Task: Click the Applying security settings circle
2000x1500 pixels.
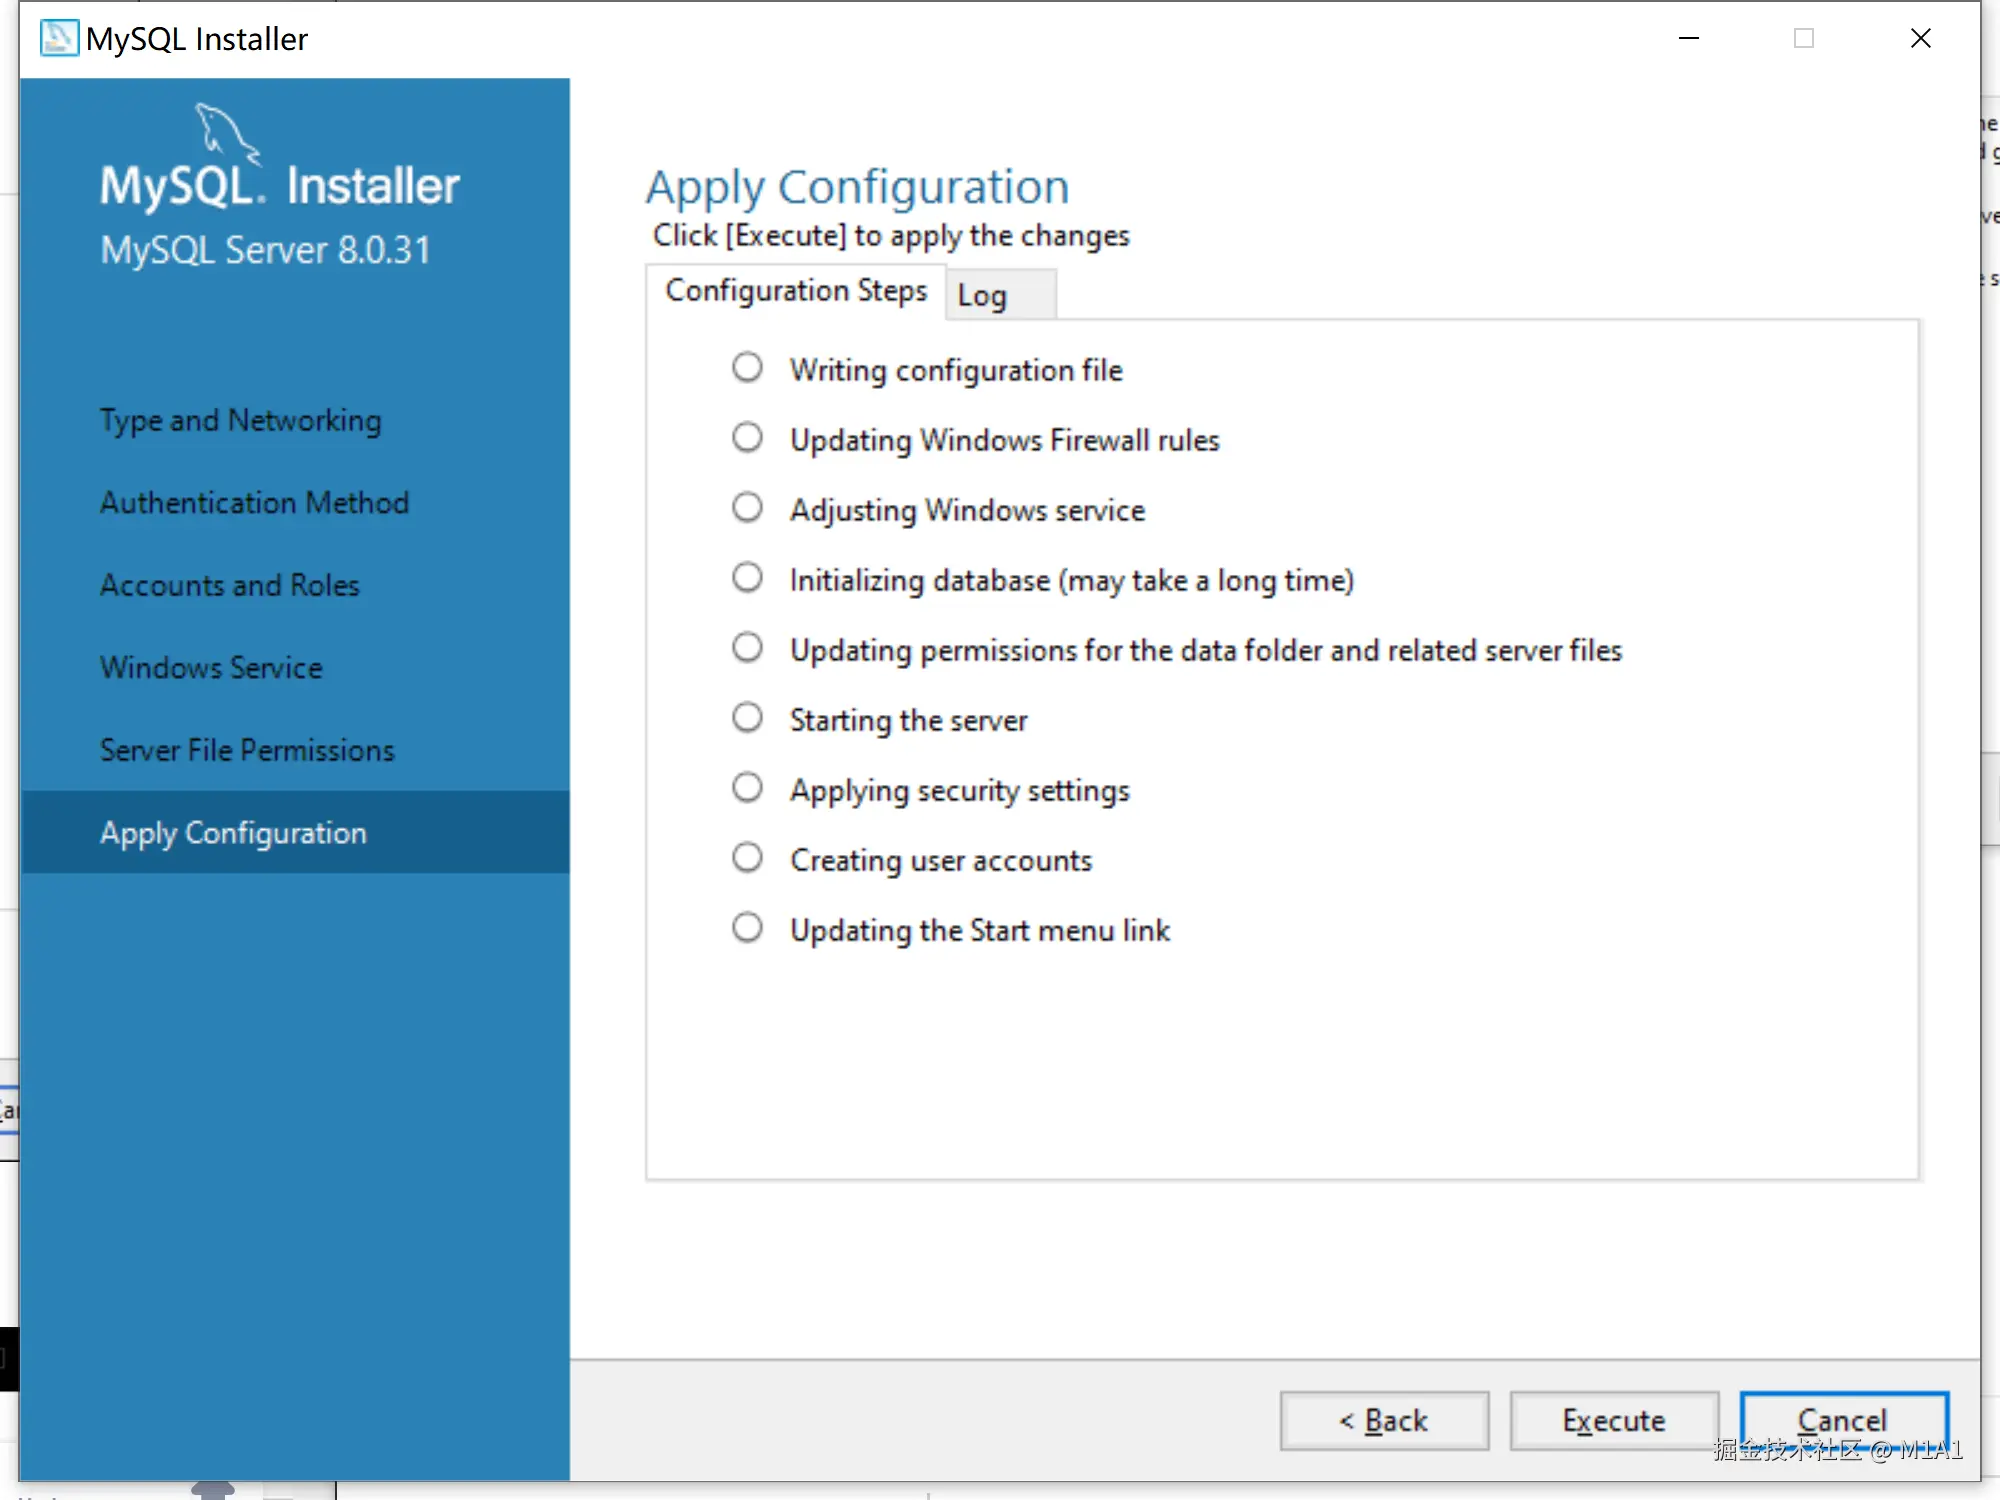Action: [747, 788]
